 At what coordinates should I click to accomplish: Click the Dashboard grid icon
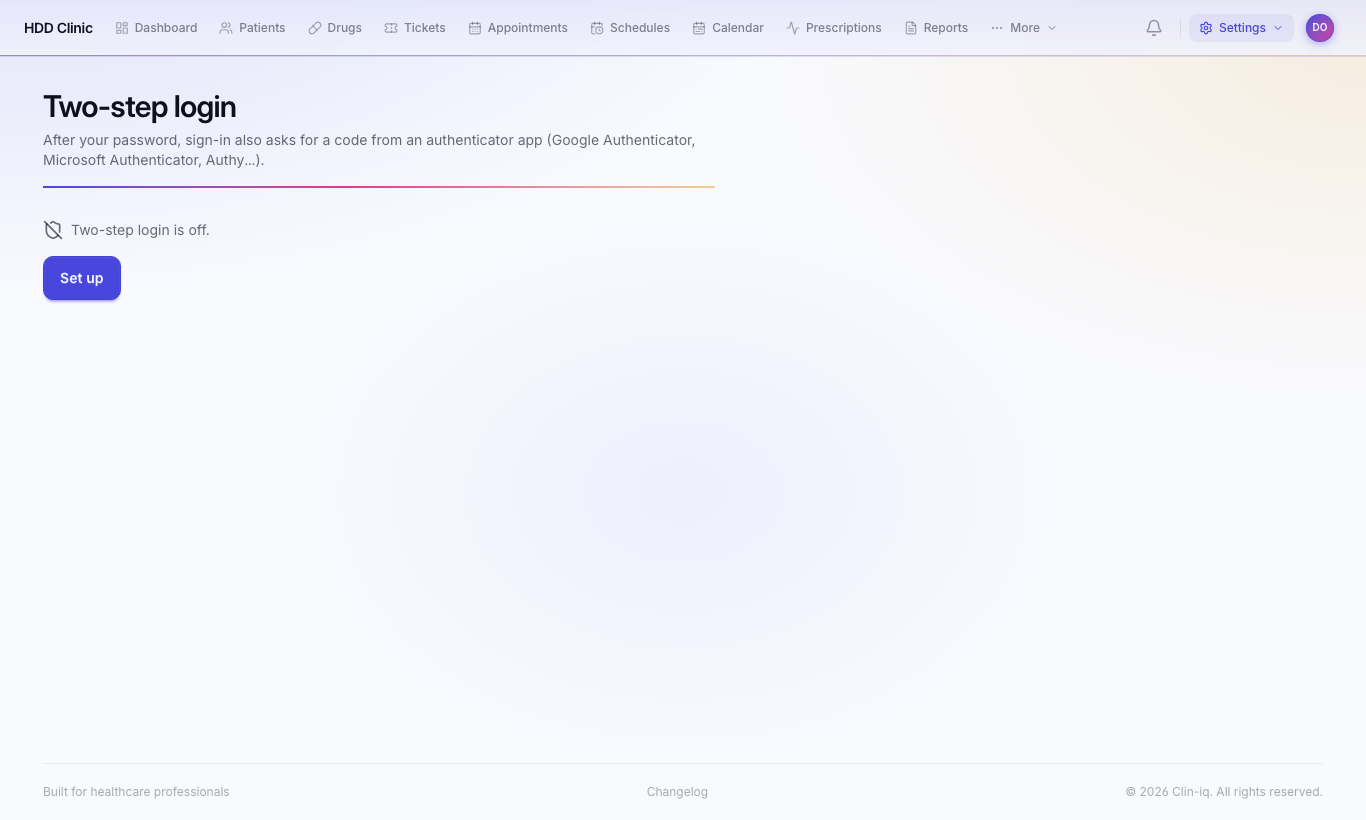coord(122,28)
